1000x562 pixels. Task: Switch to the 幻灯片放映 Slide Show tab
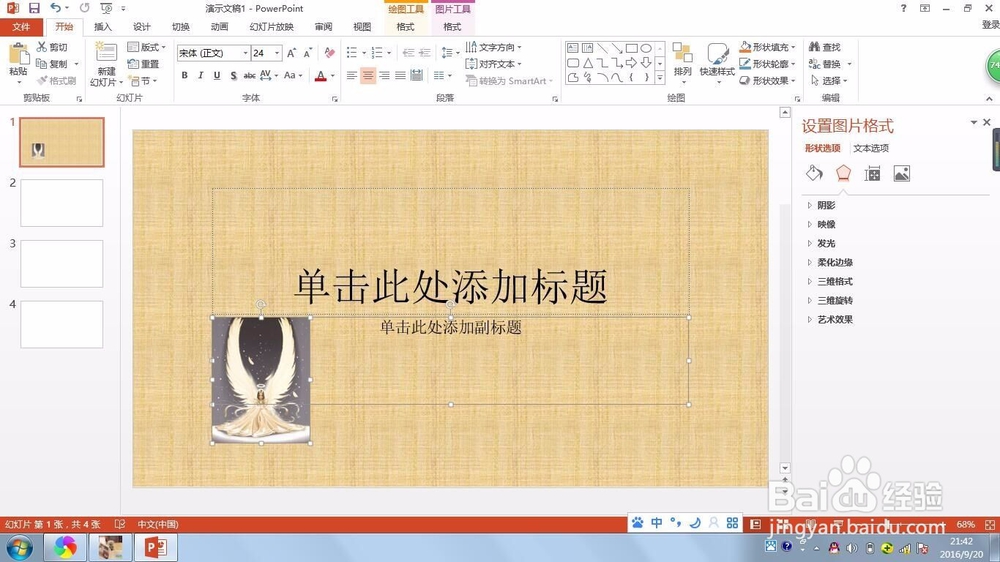[x=272, y=27]
